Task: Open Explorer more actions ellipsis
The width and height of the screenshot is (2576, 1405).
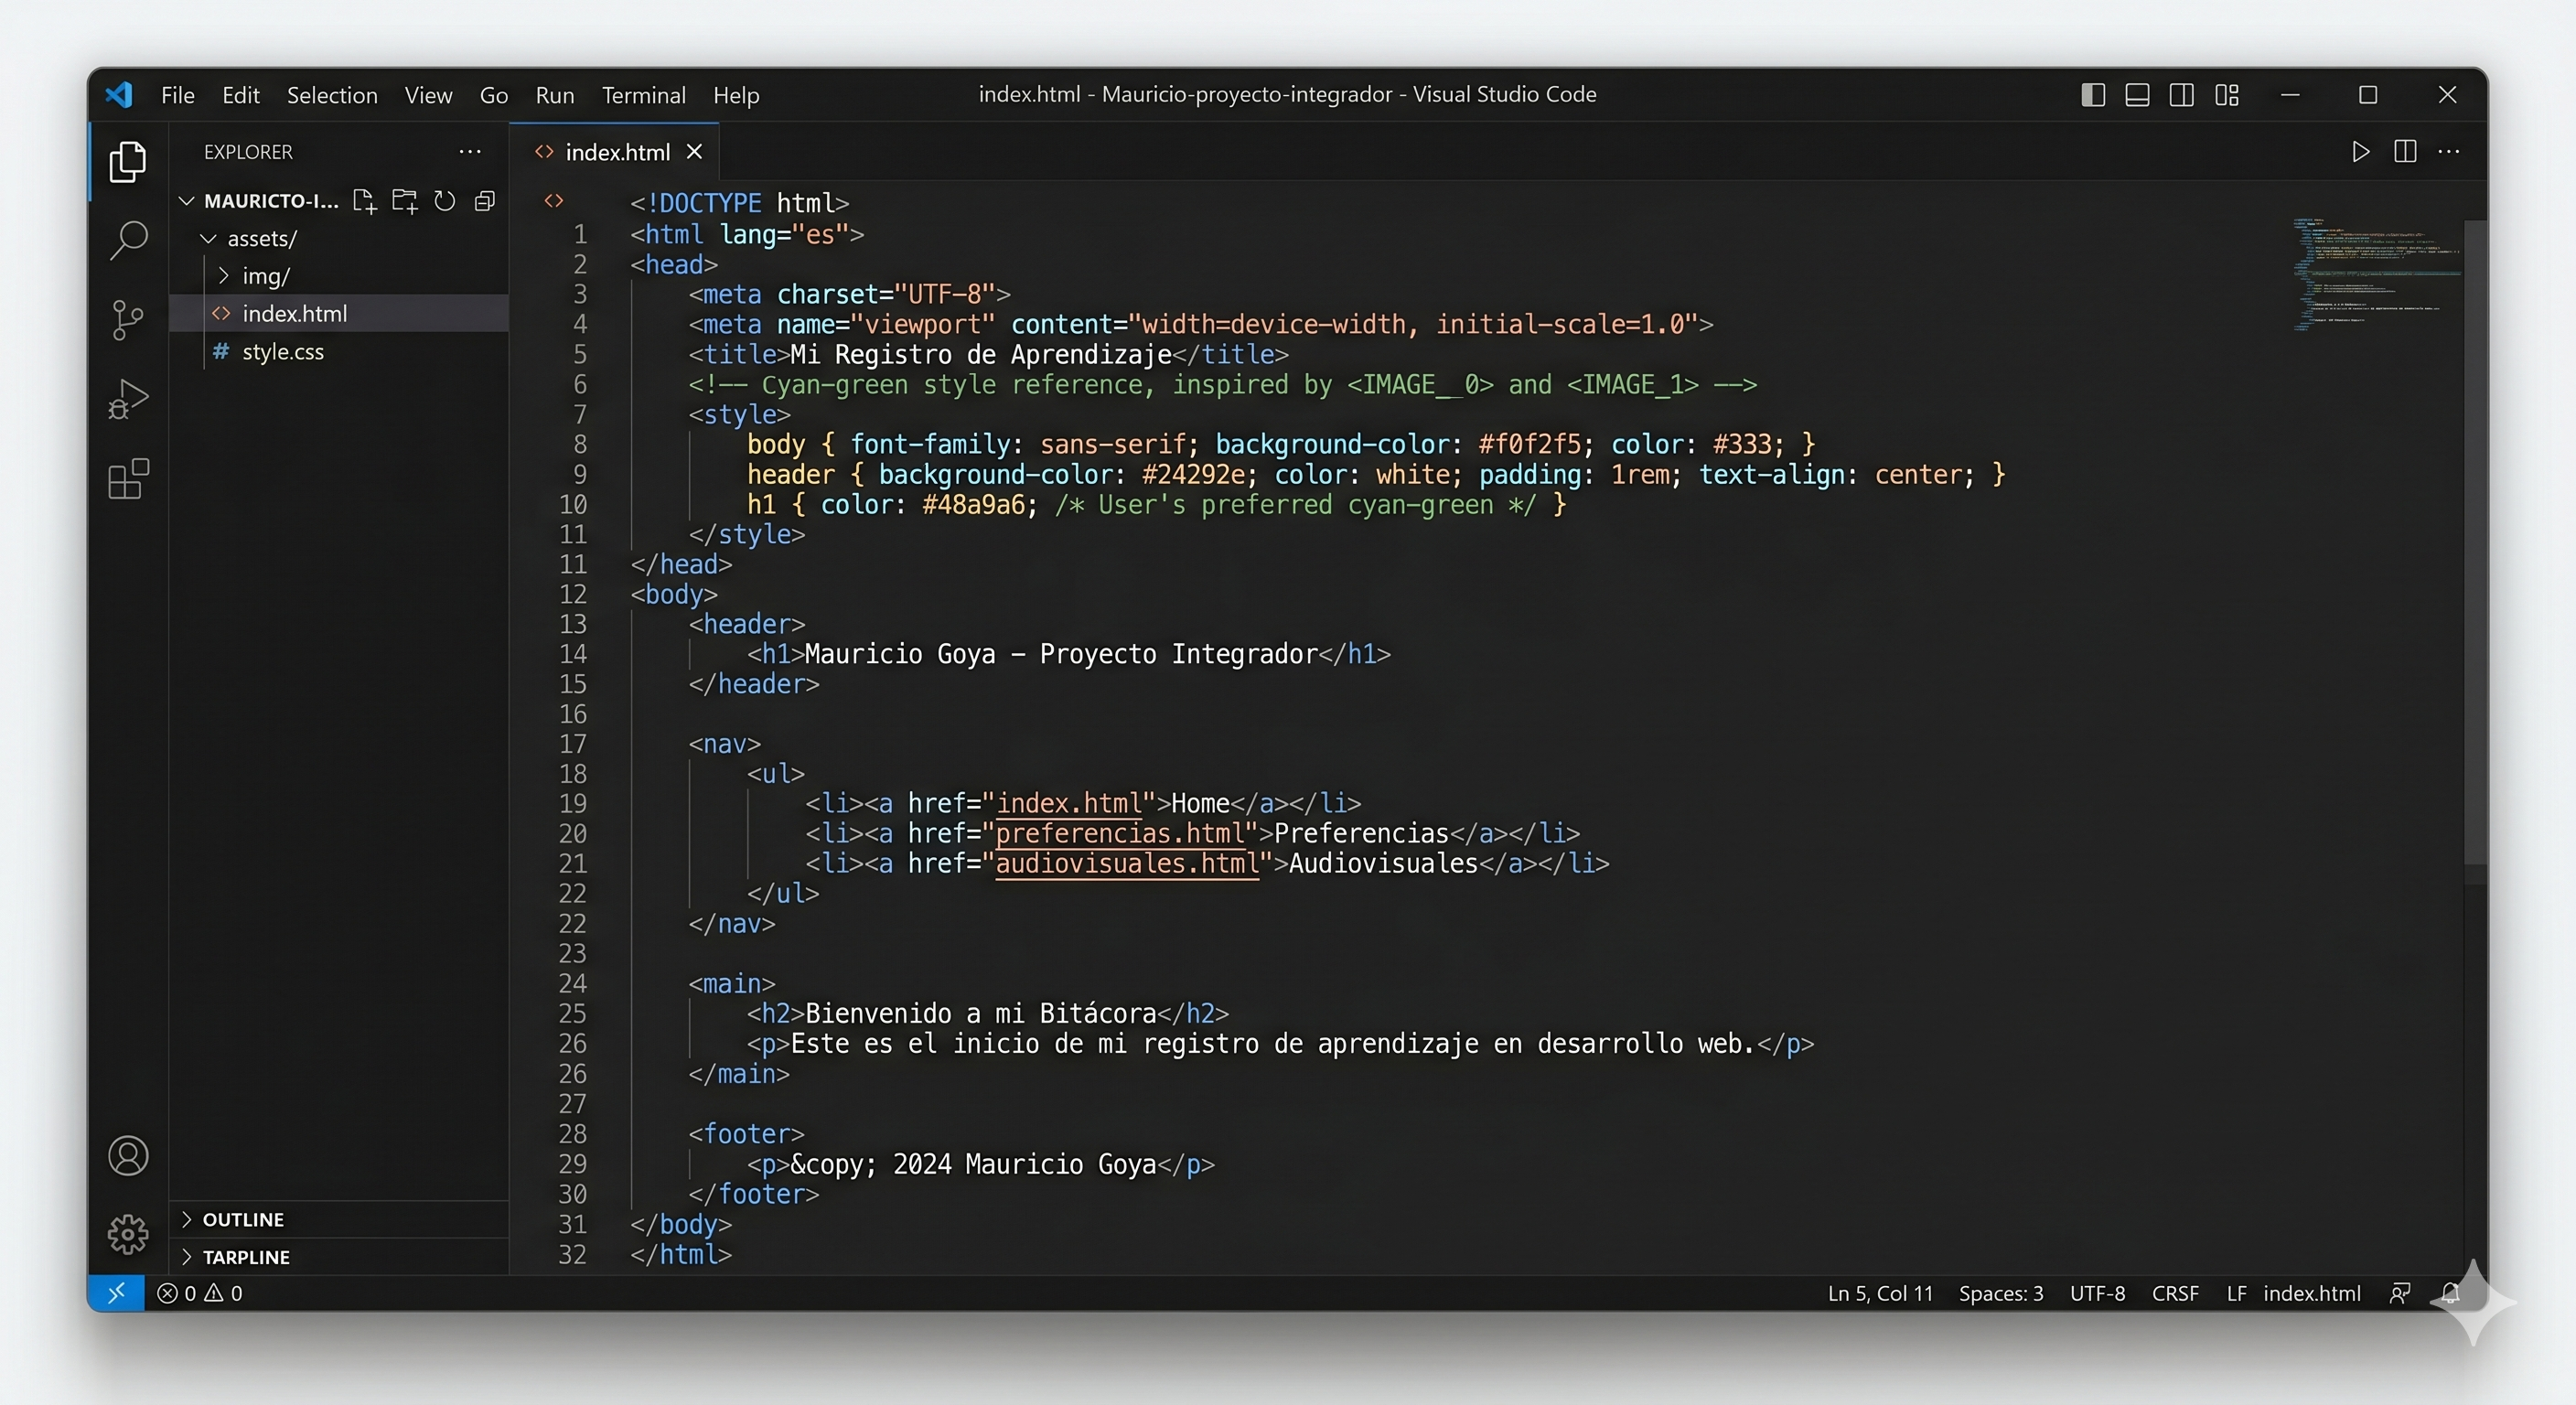Action: 470,152
